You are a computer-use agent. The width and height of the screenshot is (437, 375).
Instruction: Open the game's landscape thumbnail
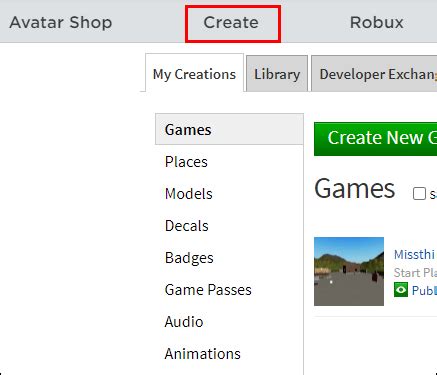click(349, 271)
